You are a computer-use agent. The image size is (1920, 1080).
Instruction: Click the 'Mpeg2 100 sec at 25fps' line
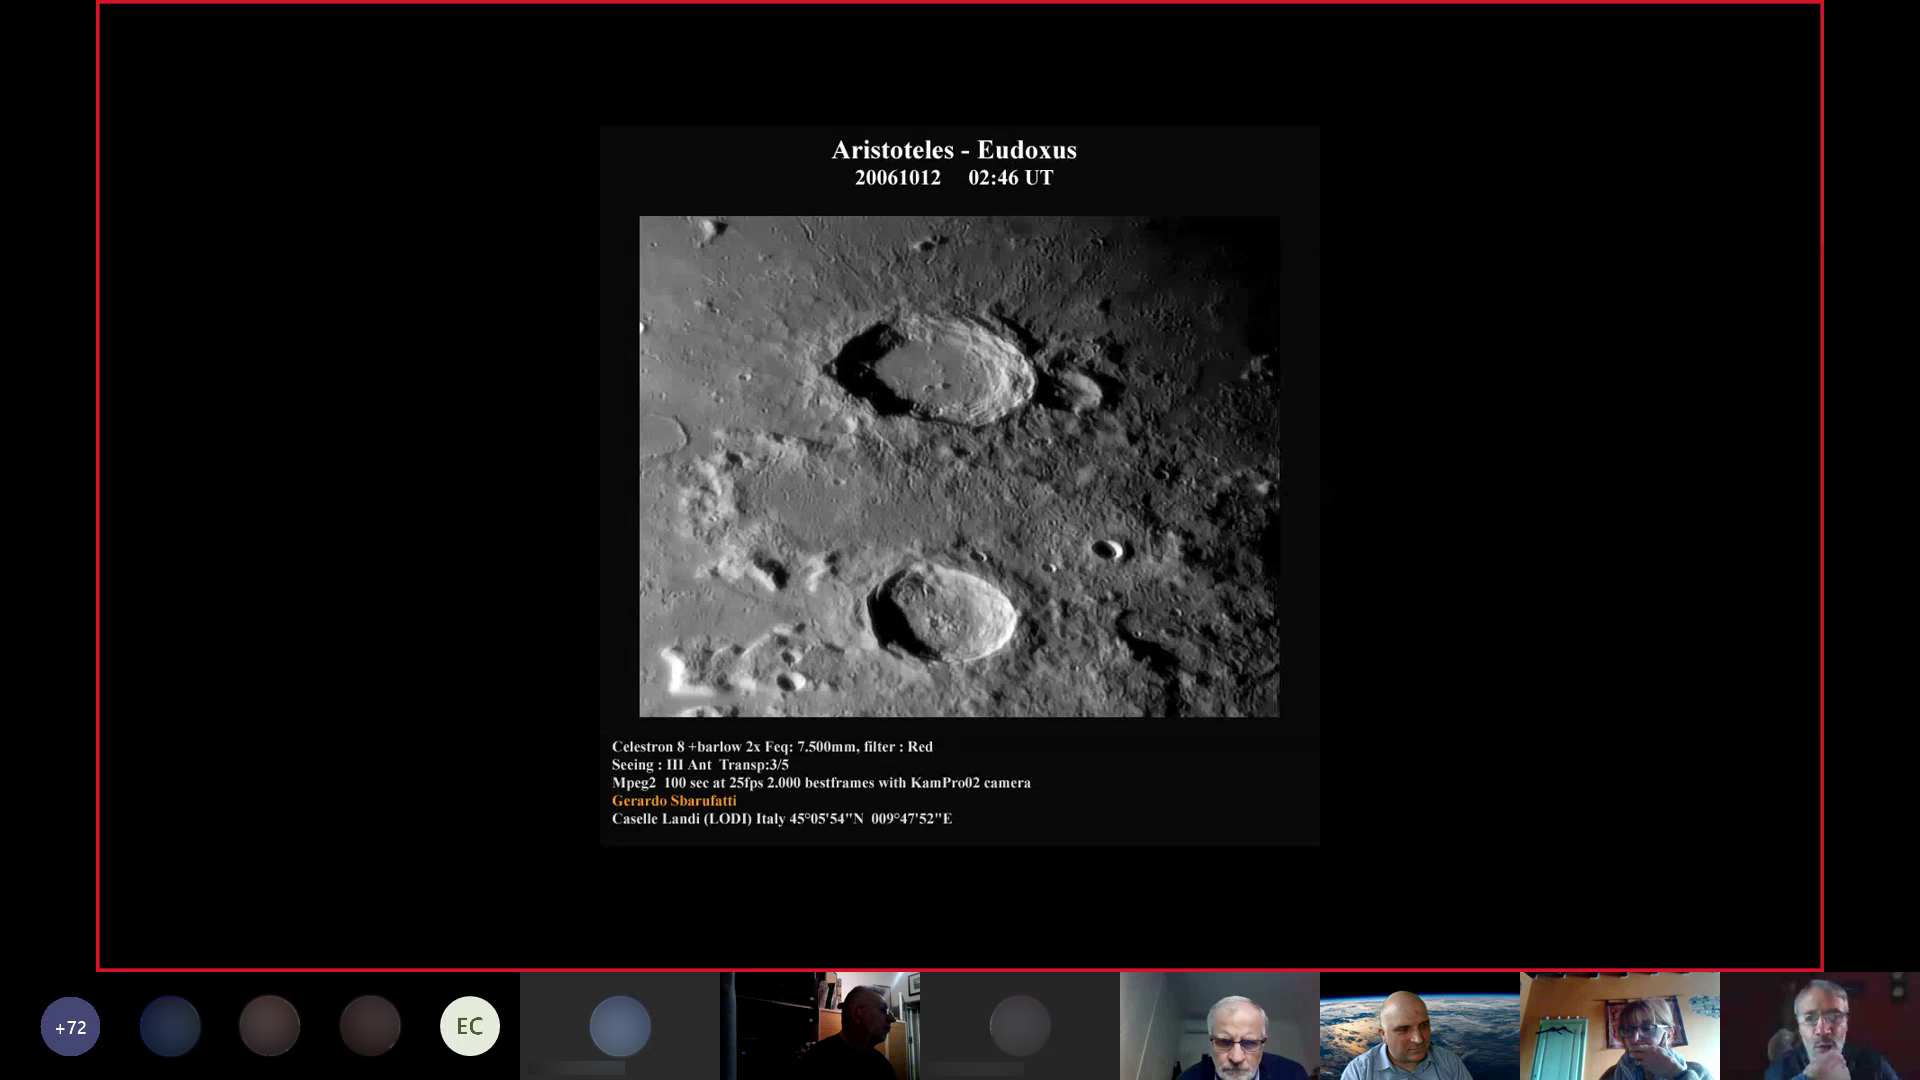click(x=821, y=783)
